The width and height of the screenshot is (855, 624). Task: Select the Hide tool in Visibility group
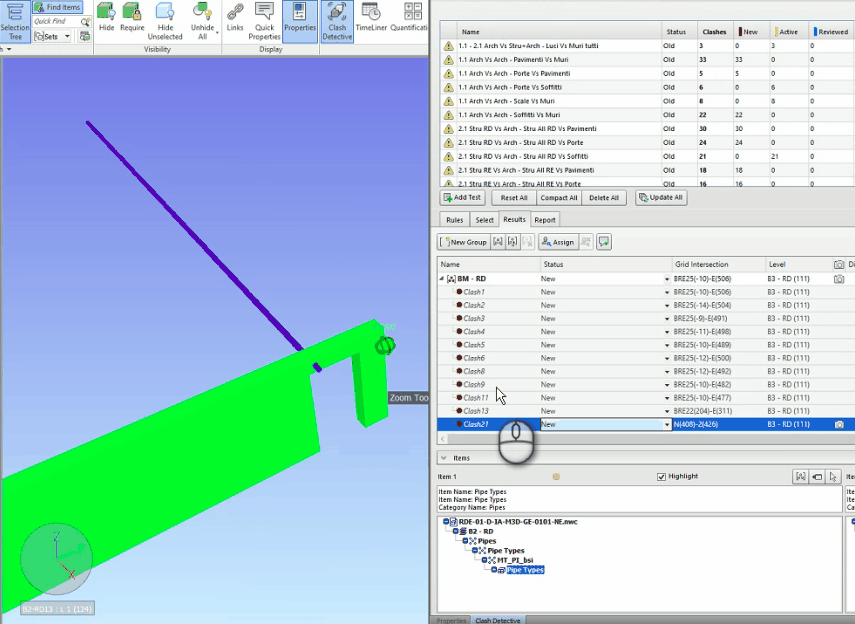(106, 20)
